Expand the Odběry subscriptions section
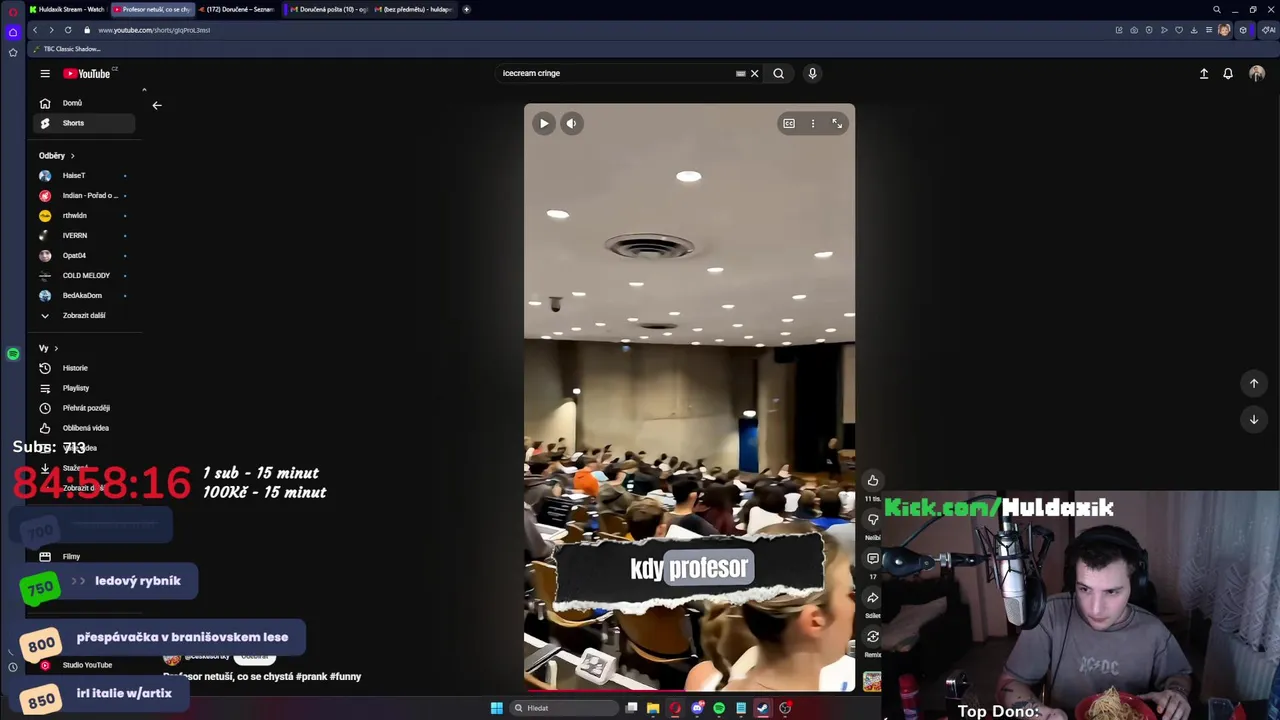The image size is (1280, 720). (x=57, y=156)
